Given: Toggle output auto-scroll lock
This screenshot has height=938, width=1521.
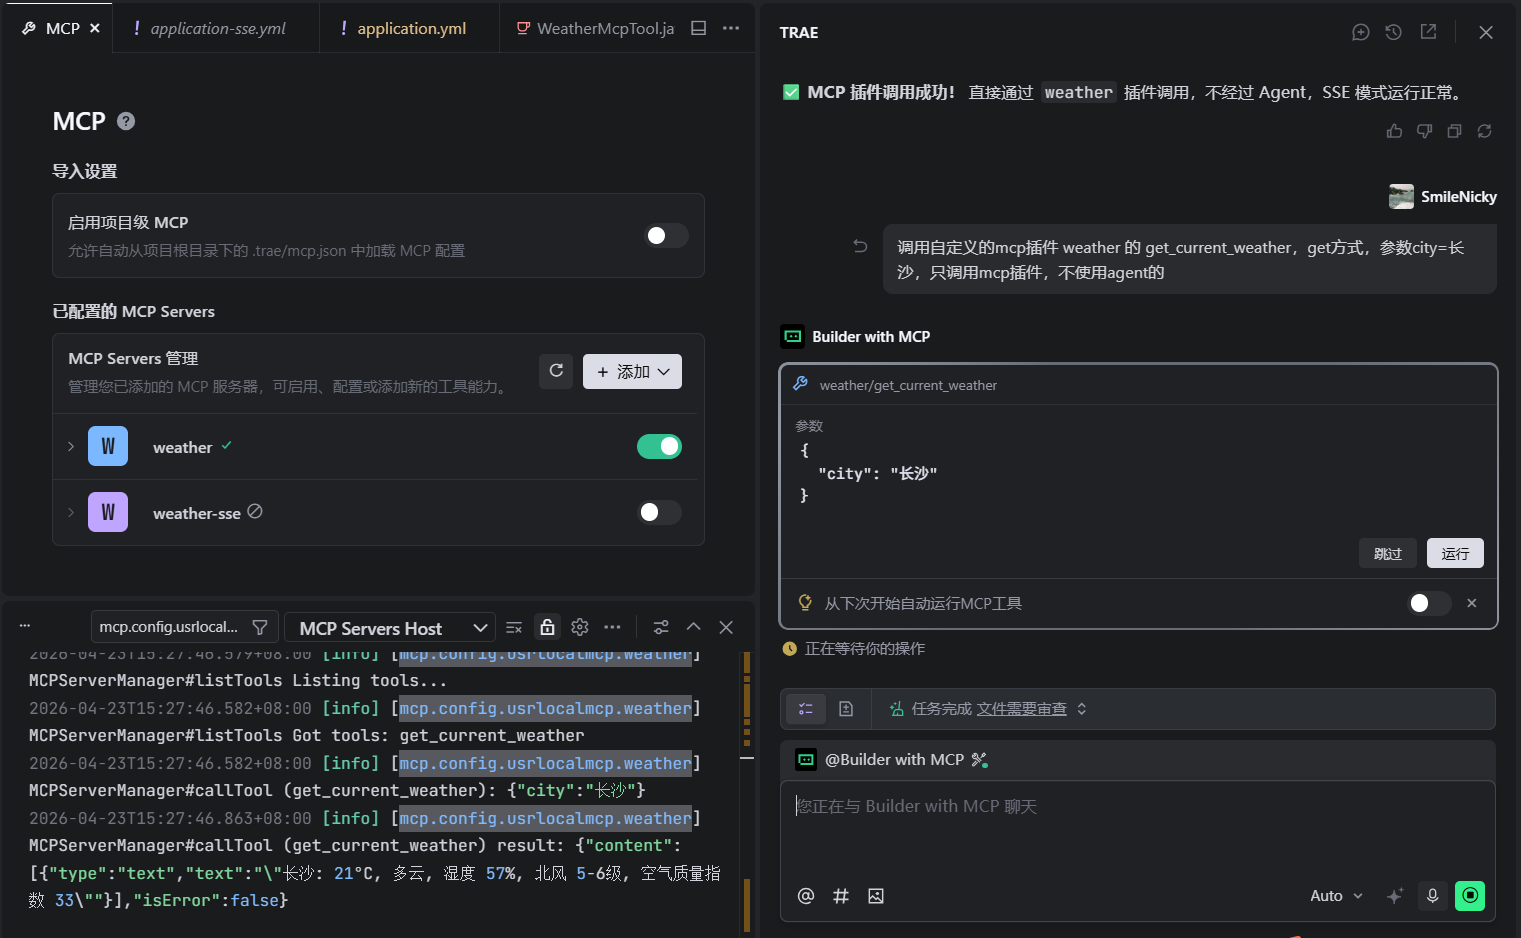Looking at the screenshot, I should (x=547, y=627).
